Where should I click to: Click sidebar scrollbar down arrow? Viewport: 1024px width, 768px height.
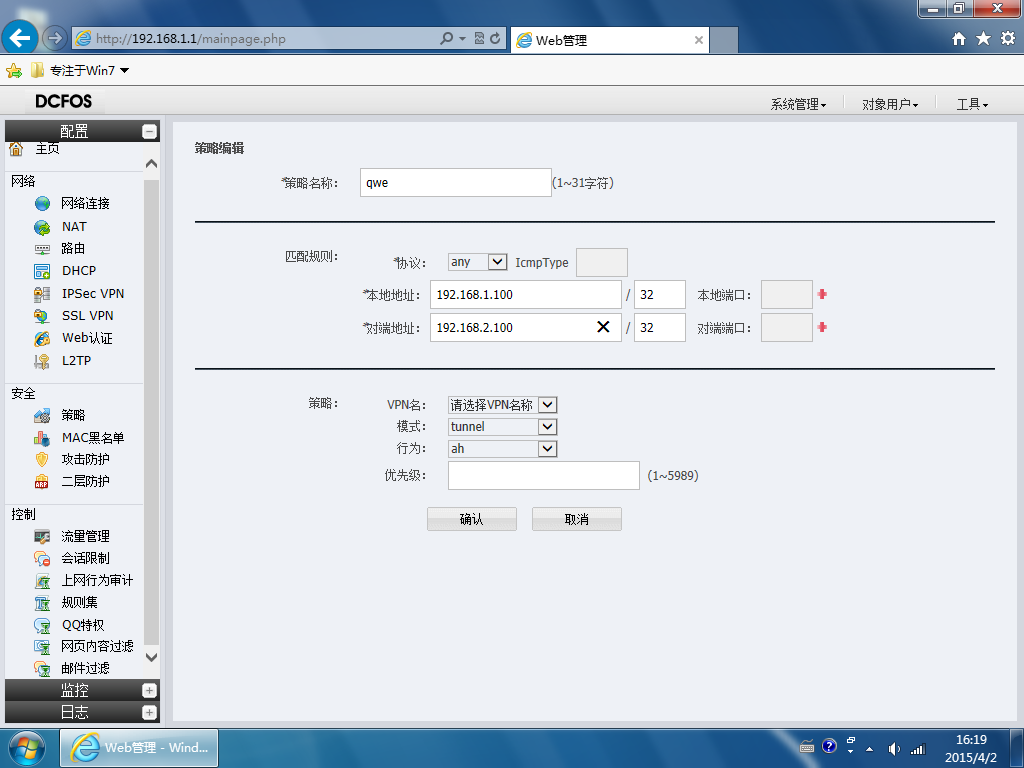(x=152, y=657)
